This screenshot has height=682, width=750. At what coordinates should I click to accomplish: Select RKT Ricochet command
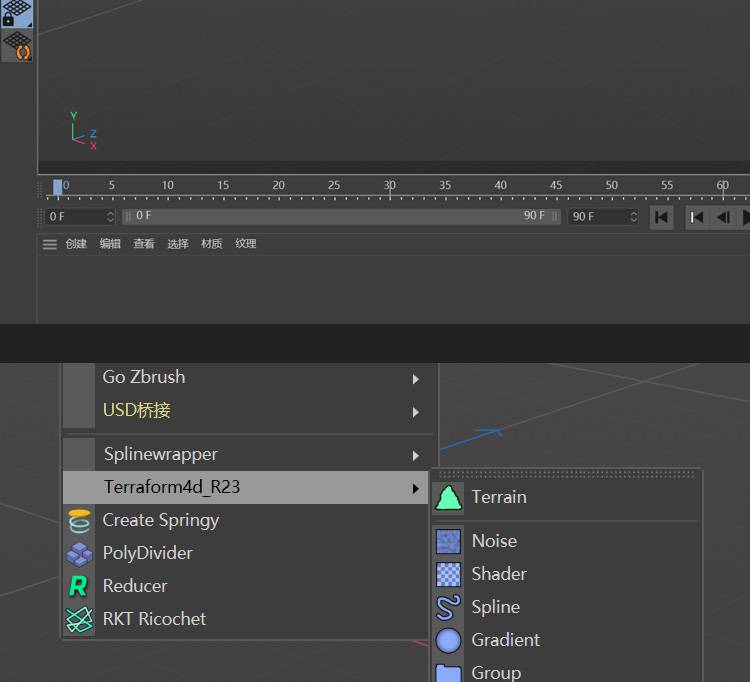coord(245,619)
